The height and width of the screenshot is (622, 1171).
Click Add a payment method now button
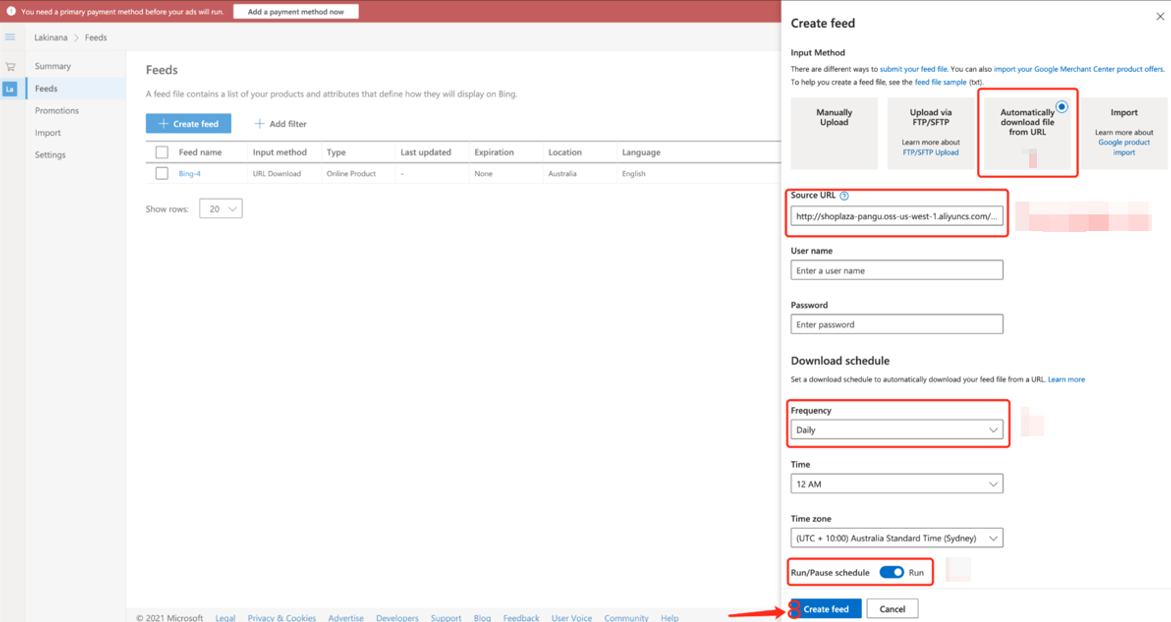(296, 11)
